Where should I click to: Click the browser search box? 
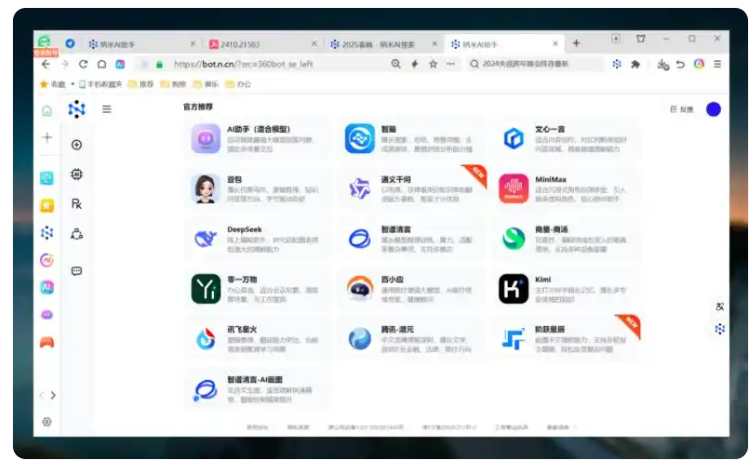(535, 64)
